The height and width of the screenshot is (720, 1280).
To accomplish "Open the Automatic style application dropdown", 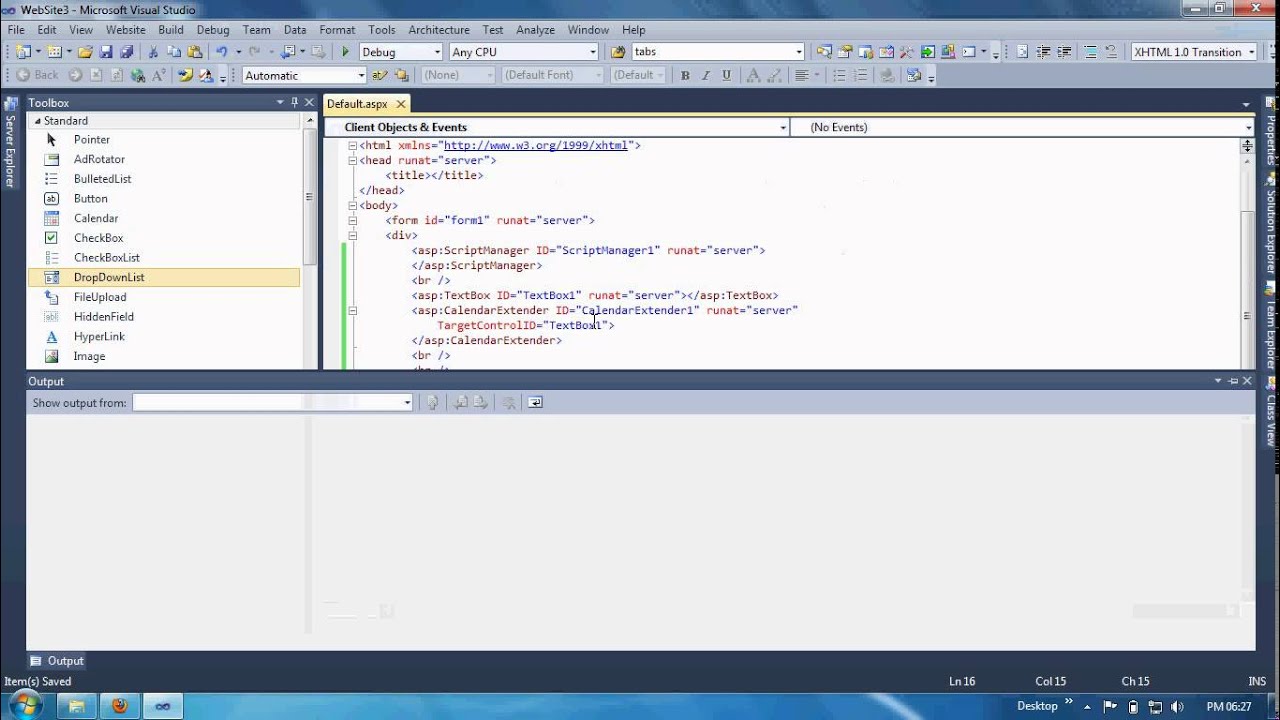I will click(x=361, y=75).
